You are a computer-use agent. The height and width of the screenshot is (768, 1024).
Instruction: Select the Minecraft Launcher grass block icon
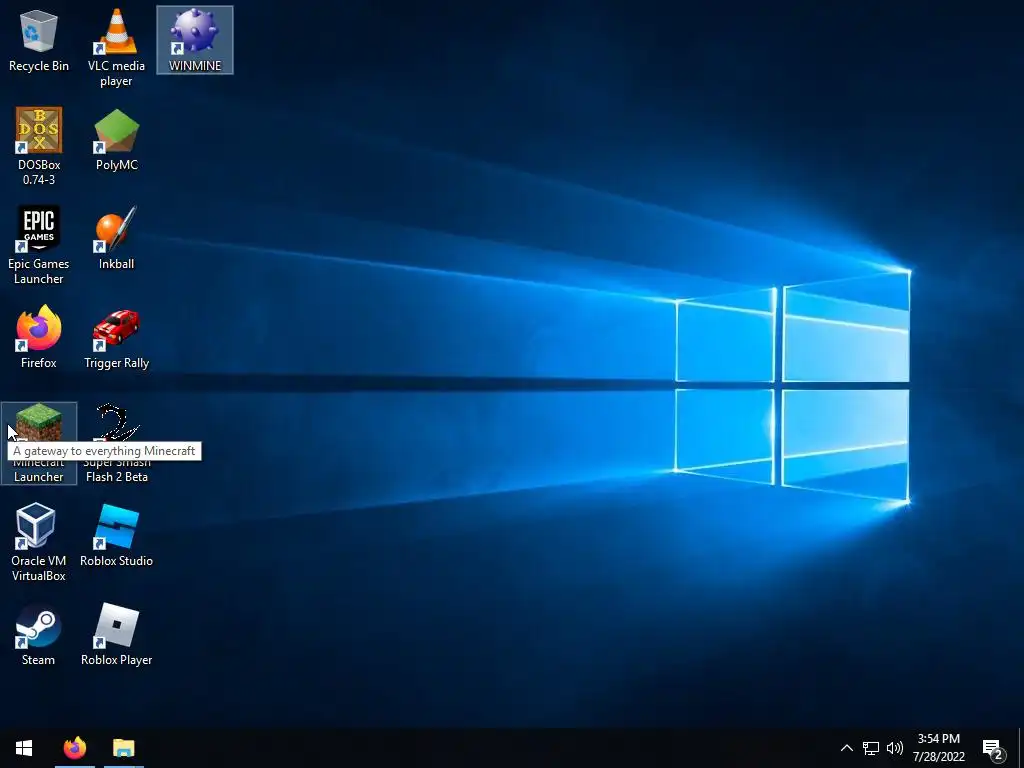pos(39,422)
